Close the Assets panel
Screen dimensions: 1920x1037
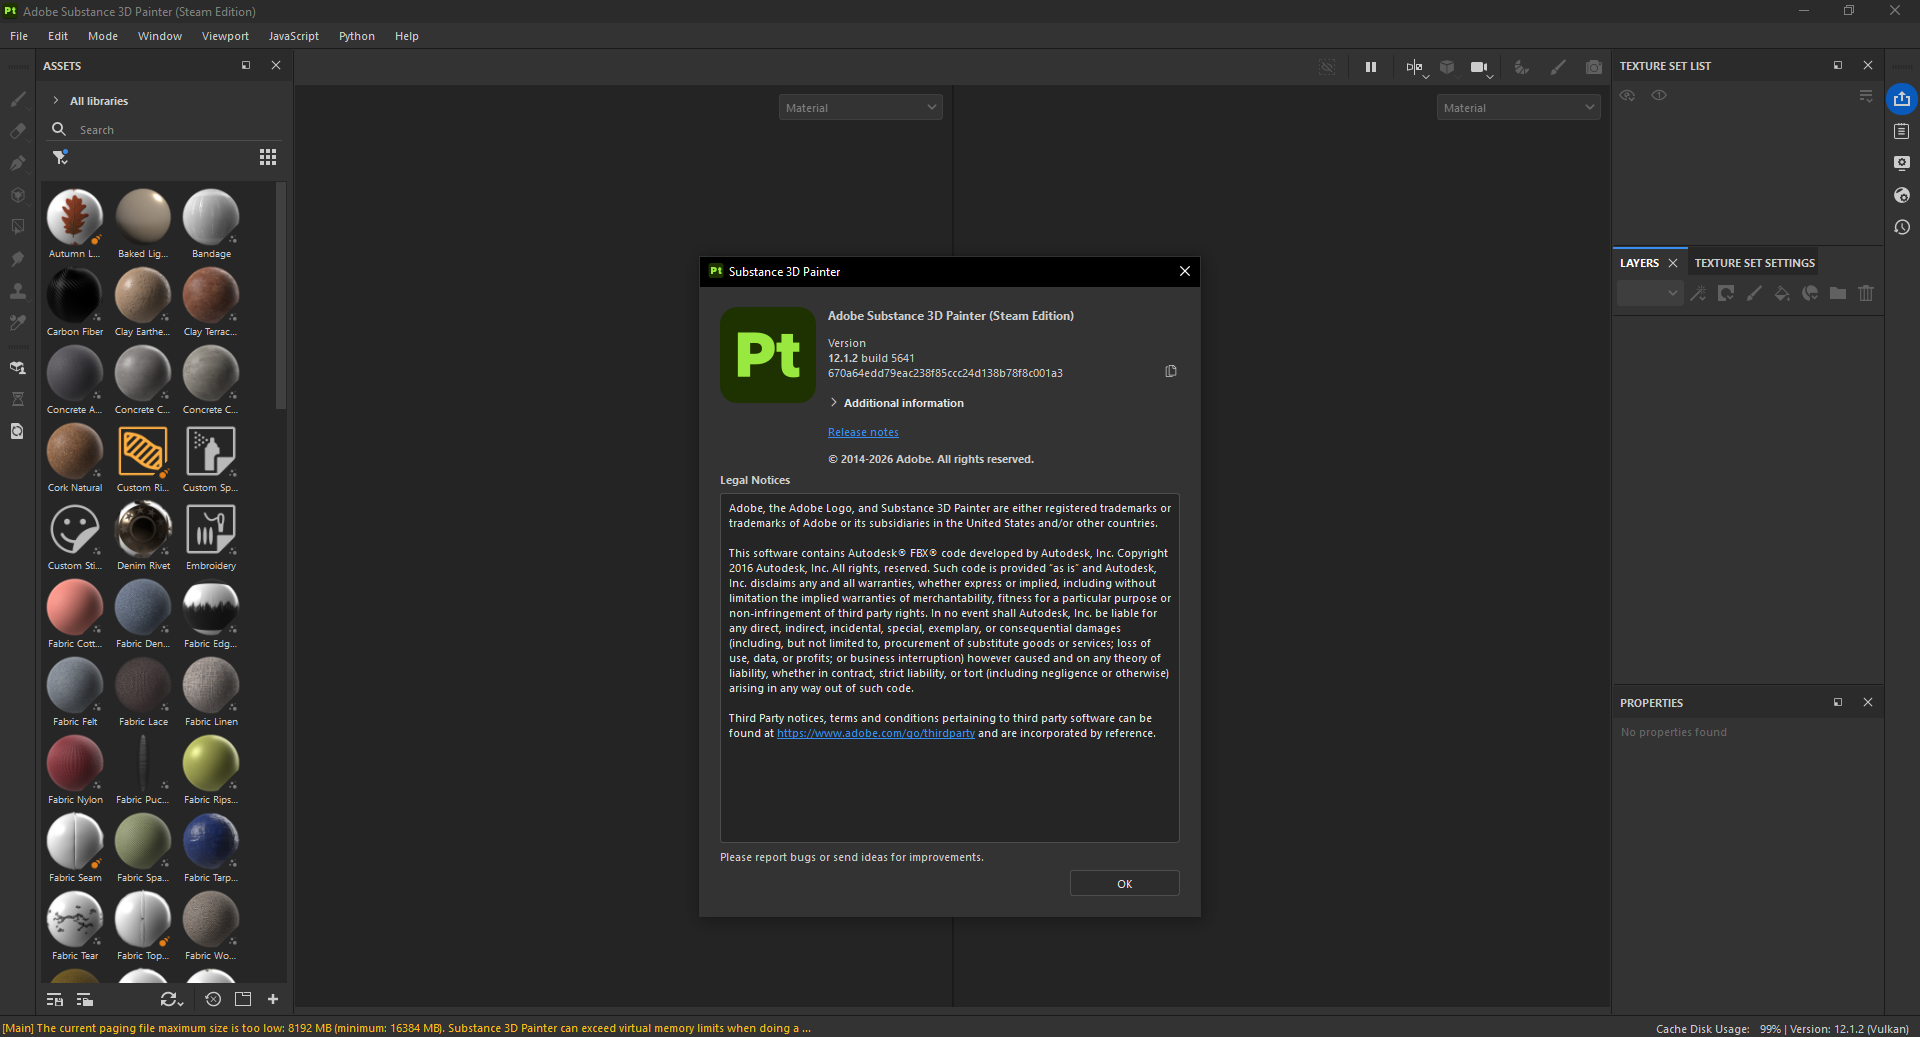pos(276,65)
